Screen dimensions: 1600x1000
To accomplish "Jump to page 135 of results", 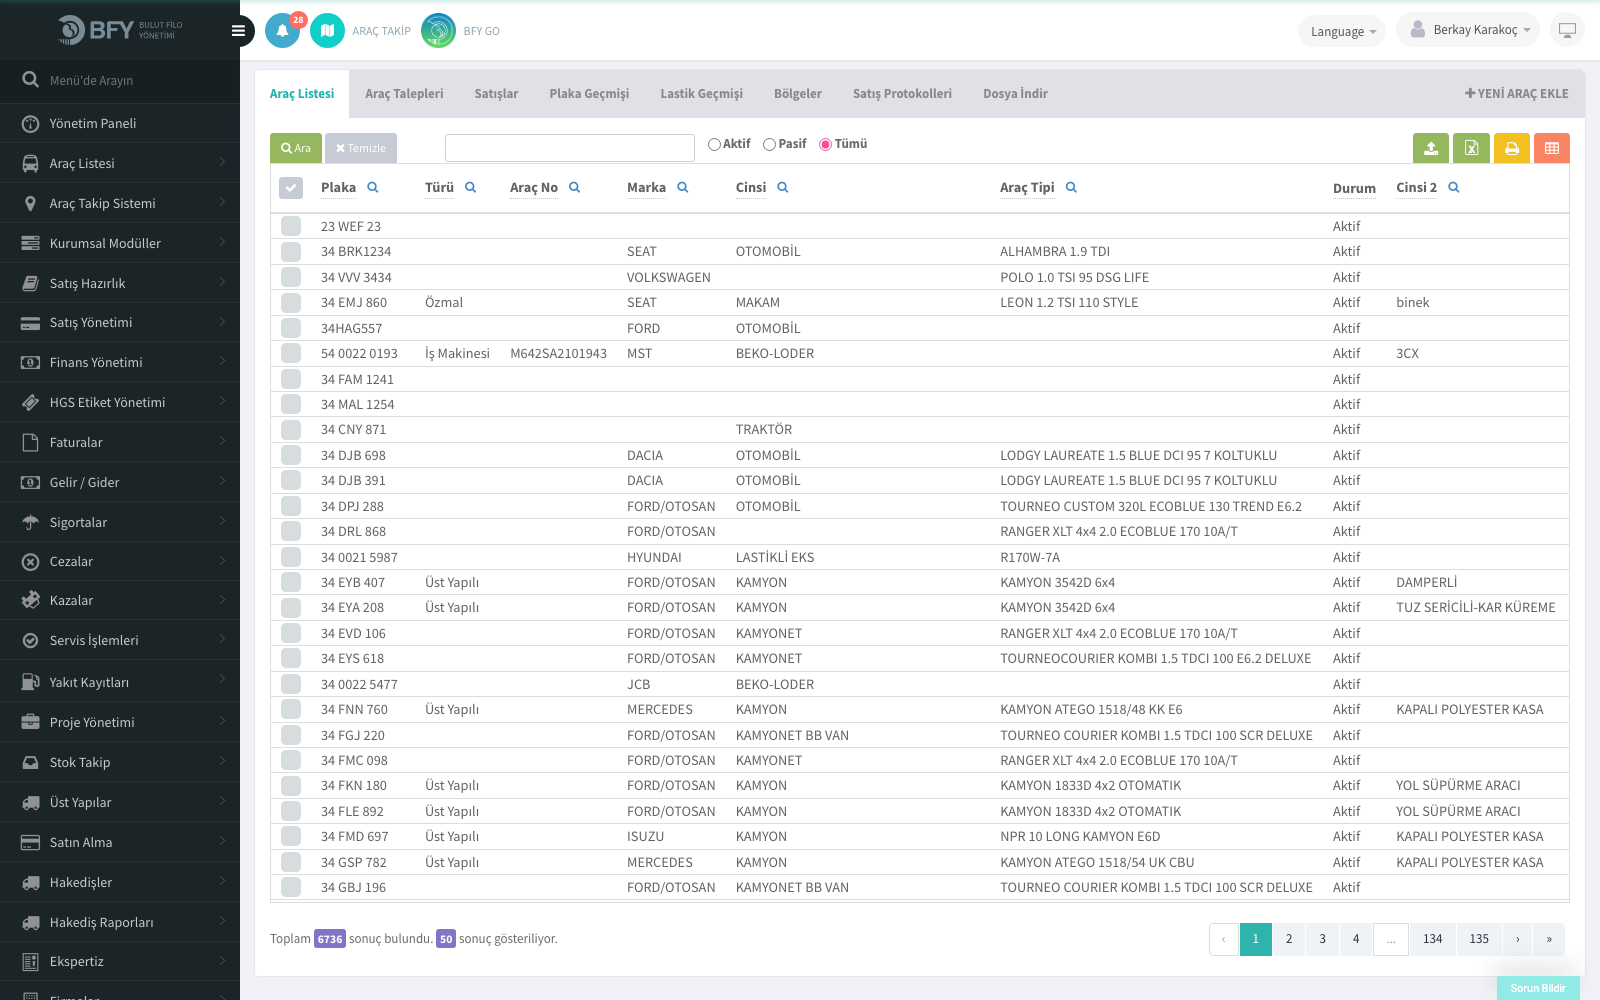I will tap(1479, 939).
